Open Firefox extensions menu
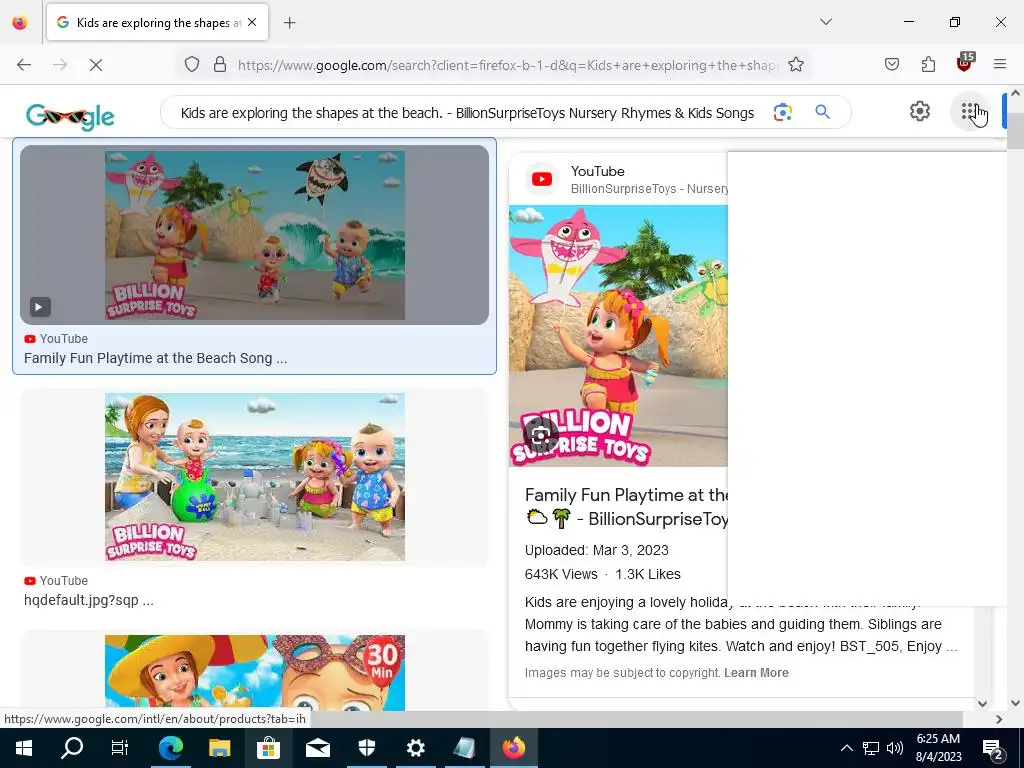This screenshot has width=1024, height=768. click(x=928, y=64)
